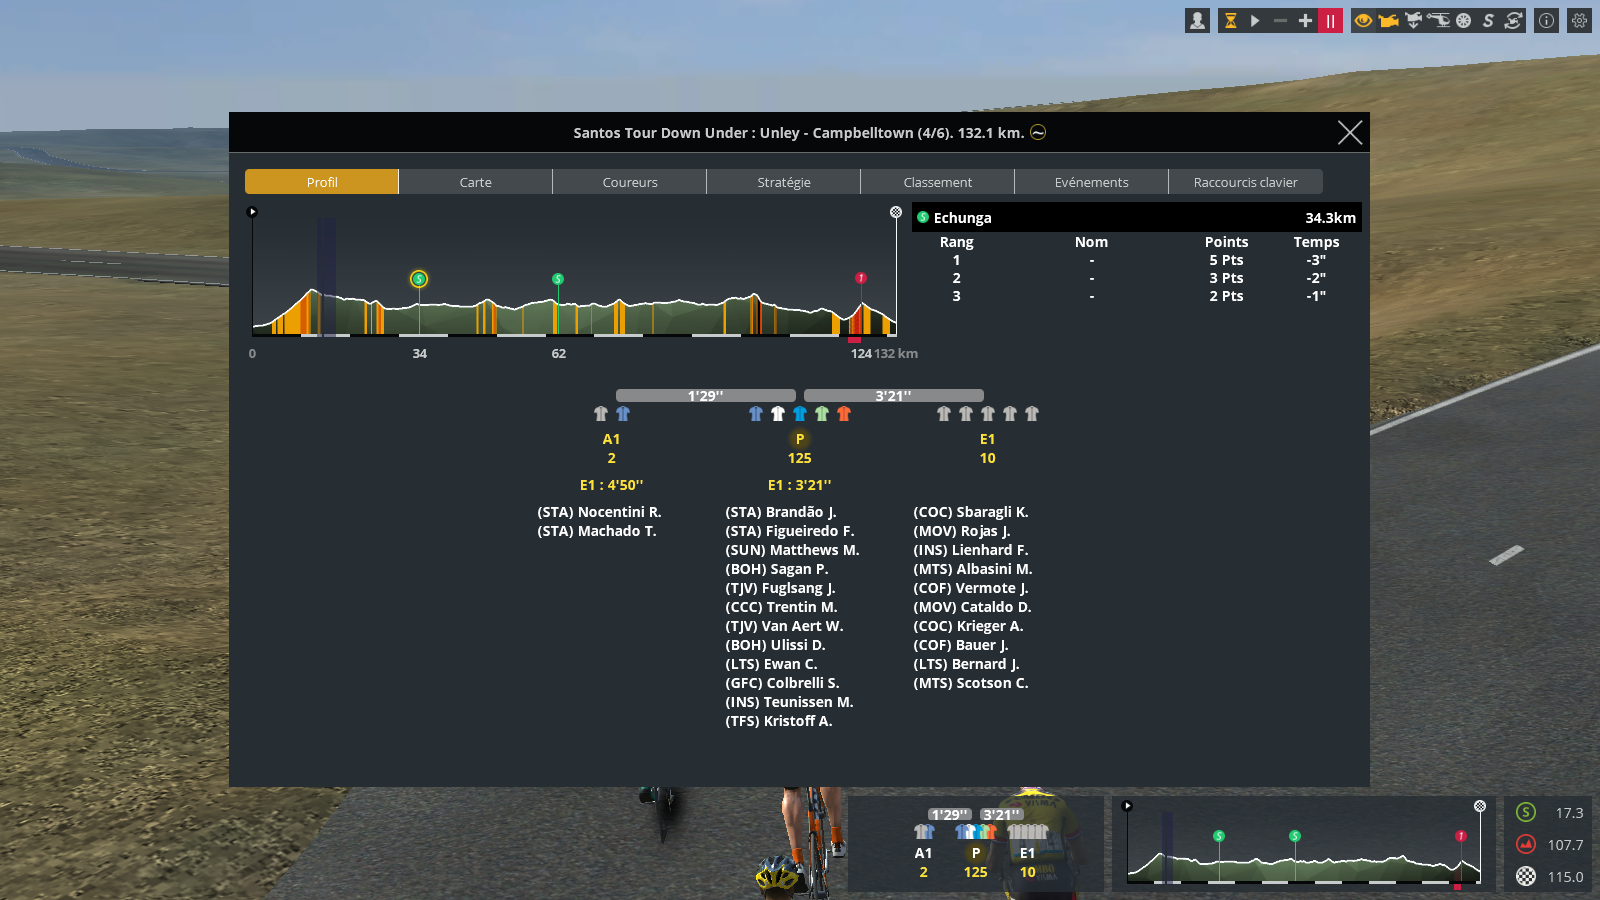Click the hourglass time-speed icon
Screen dimensions: 1600x900
[x=1230, y=20]
